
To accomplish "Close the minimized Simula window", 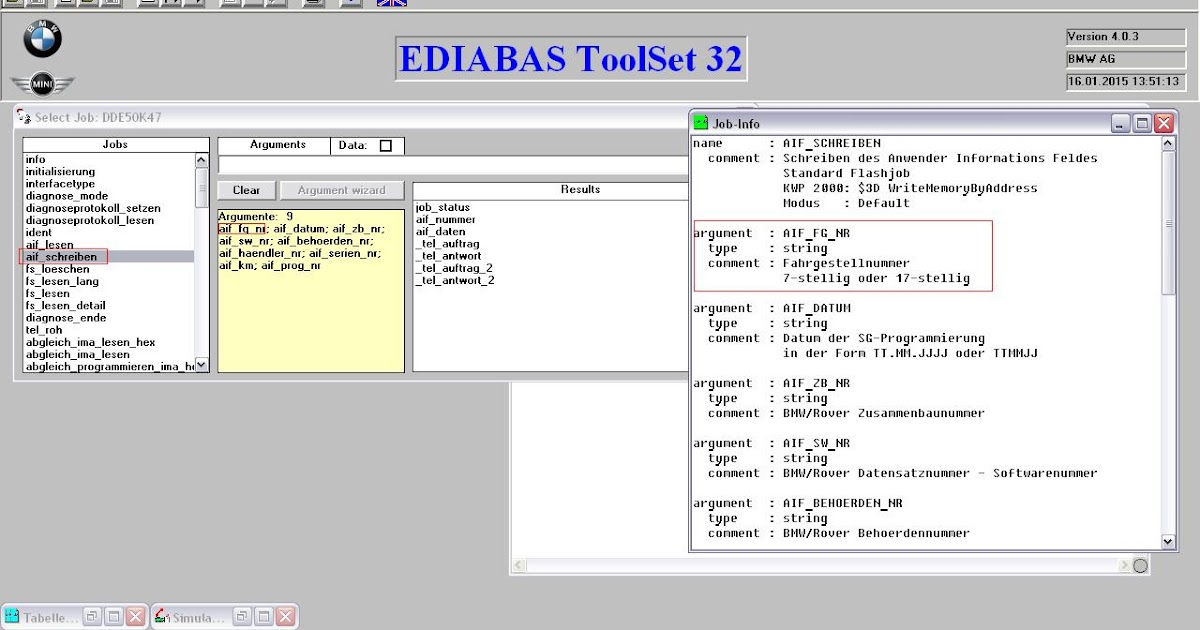I will click(x=285, y=617).
